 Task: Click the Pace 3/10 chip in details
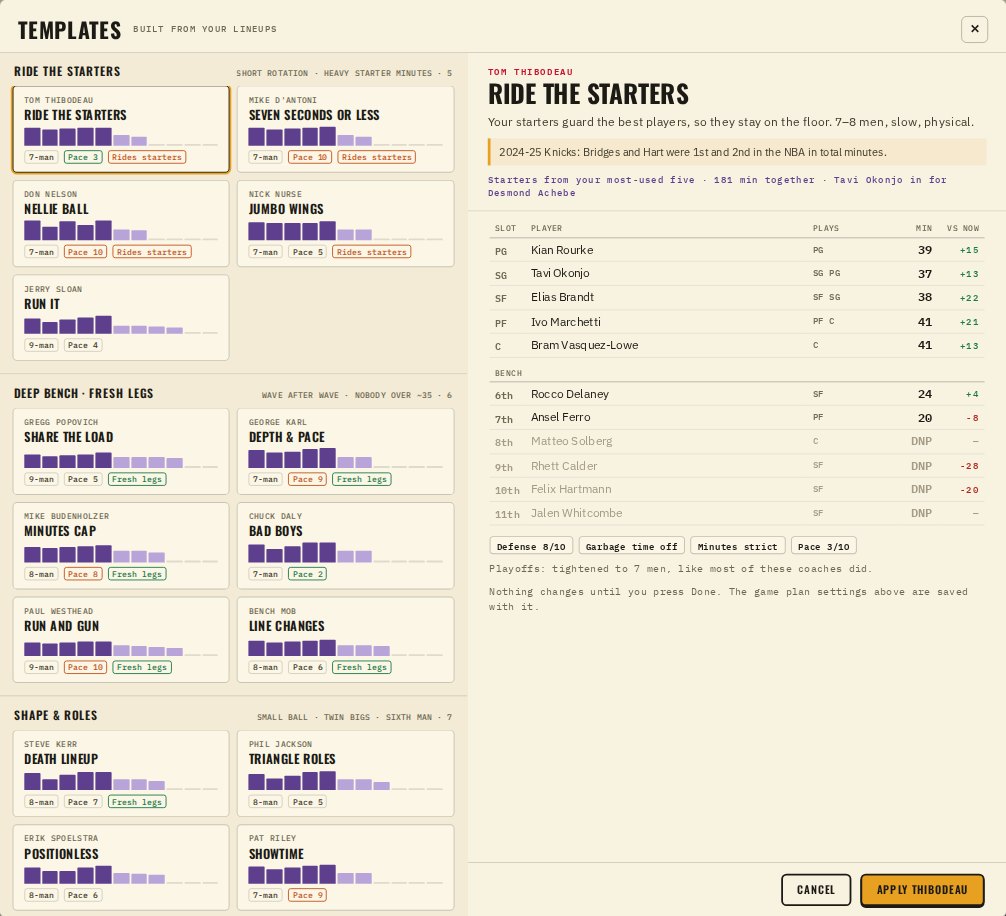[823, 546]
